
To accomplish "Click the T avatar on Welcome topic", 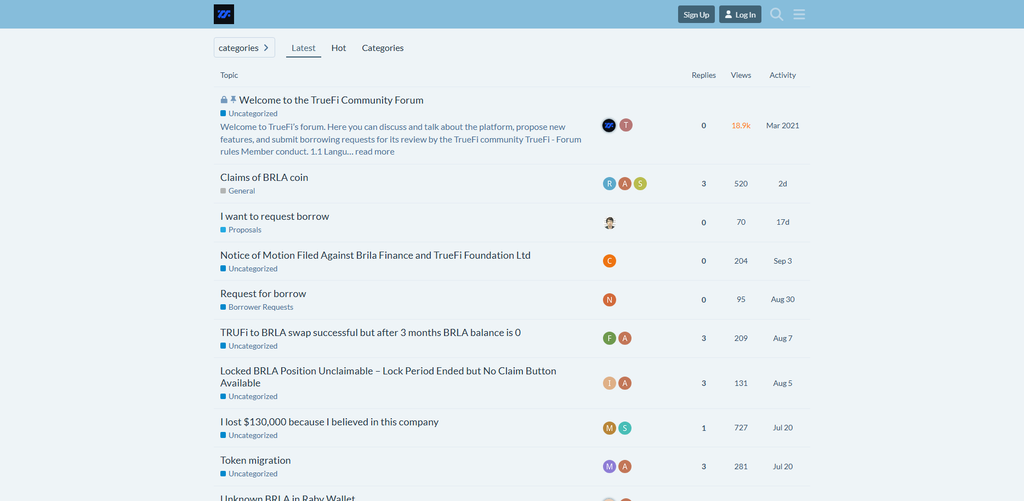I will click(626, 125).
